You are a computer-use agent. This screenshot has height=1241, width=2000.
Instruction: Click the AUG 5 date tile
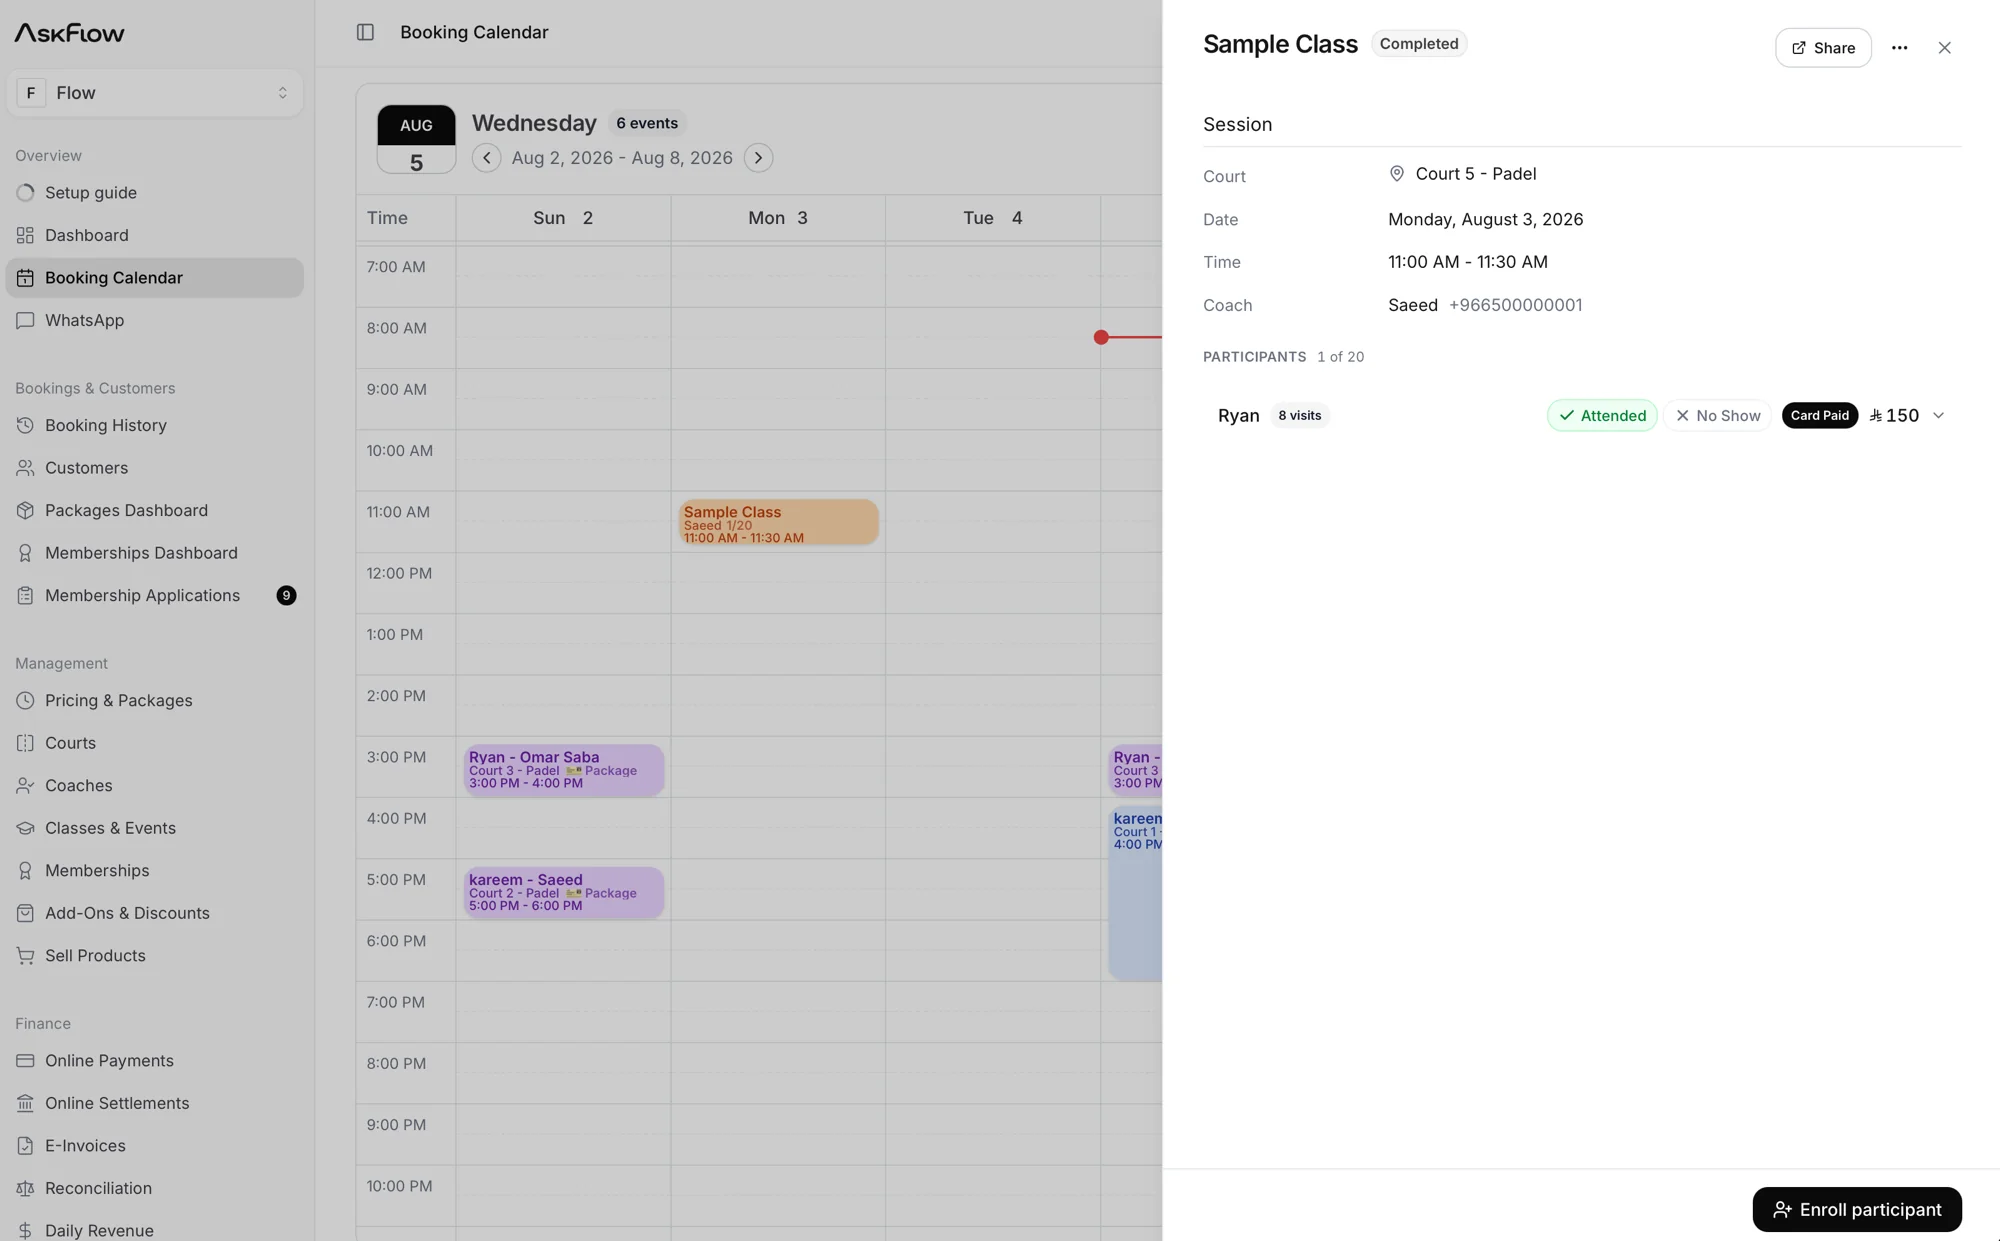click(x=416, y=139)
